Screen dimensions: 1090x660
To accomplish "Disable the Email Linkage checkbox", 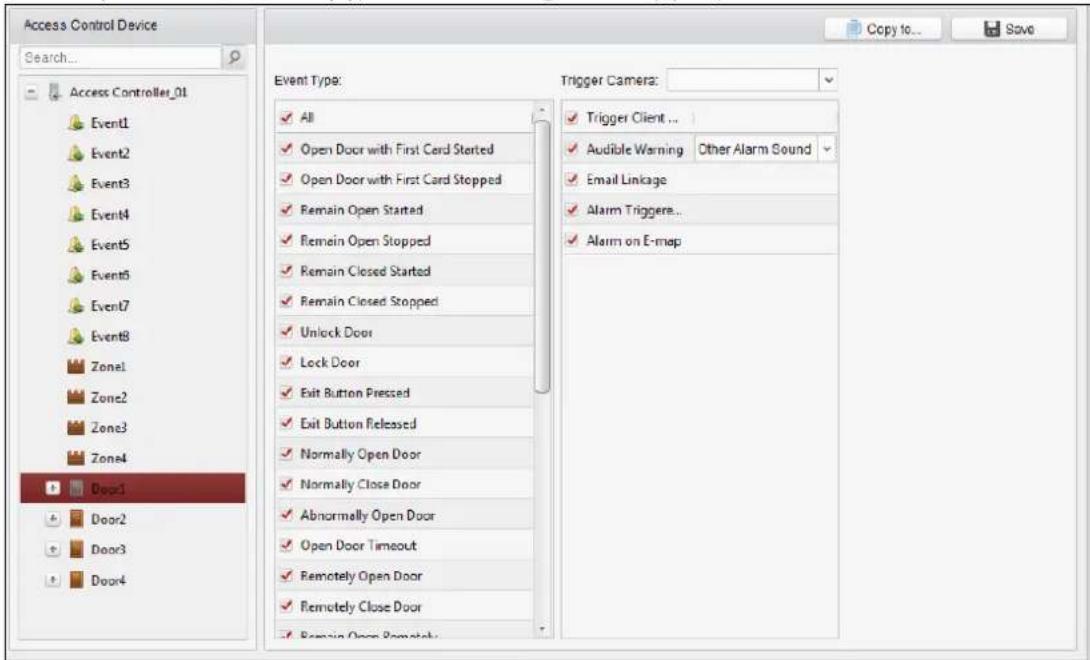I will coord(572,179).
